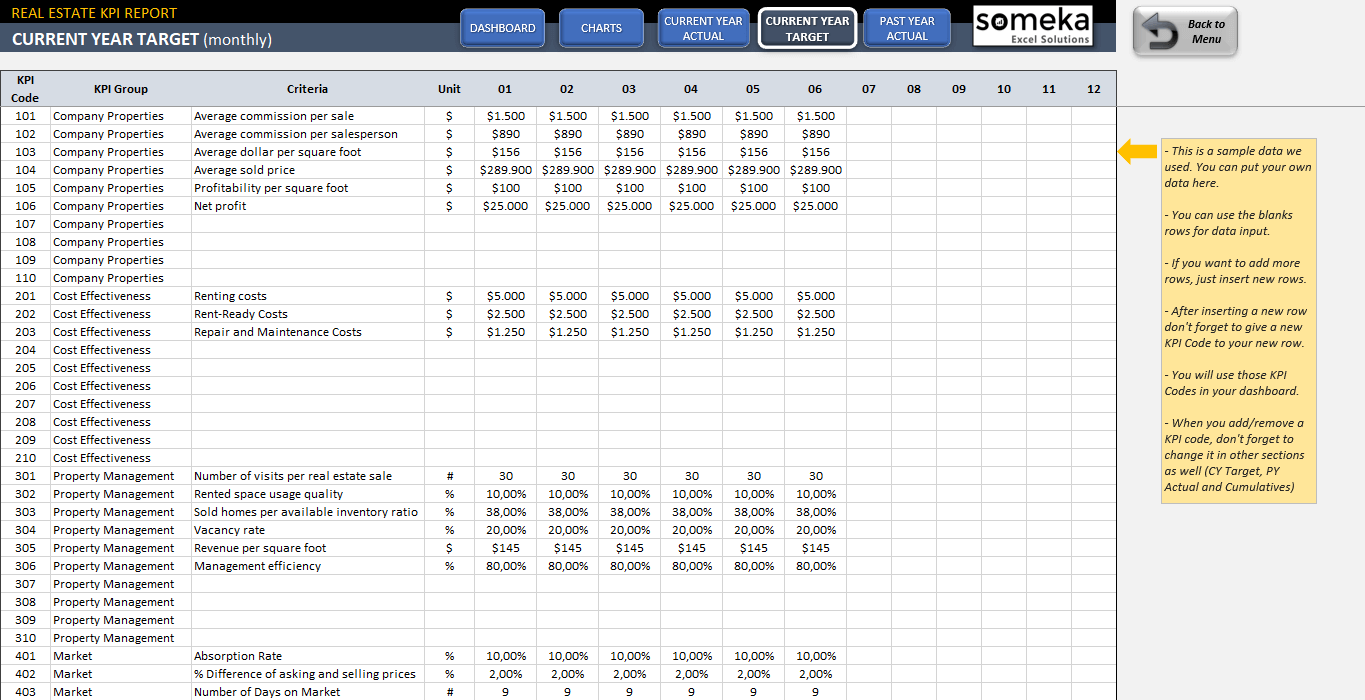Click the unit cell for KPI 301
The height and width of the screenshot is (700, 1365).
[449, 476]
